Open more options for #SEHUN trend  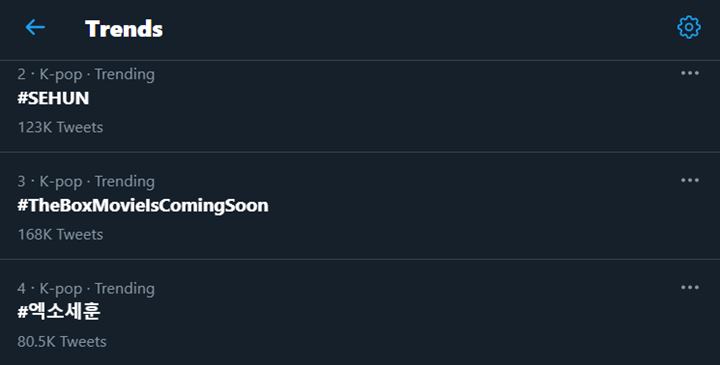tap(690, 73)
